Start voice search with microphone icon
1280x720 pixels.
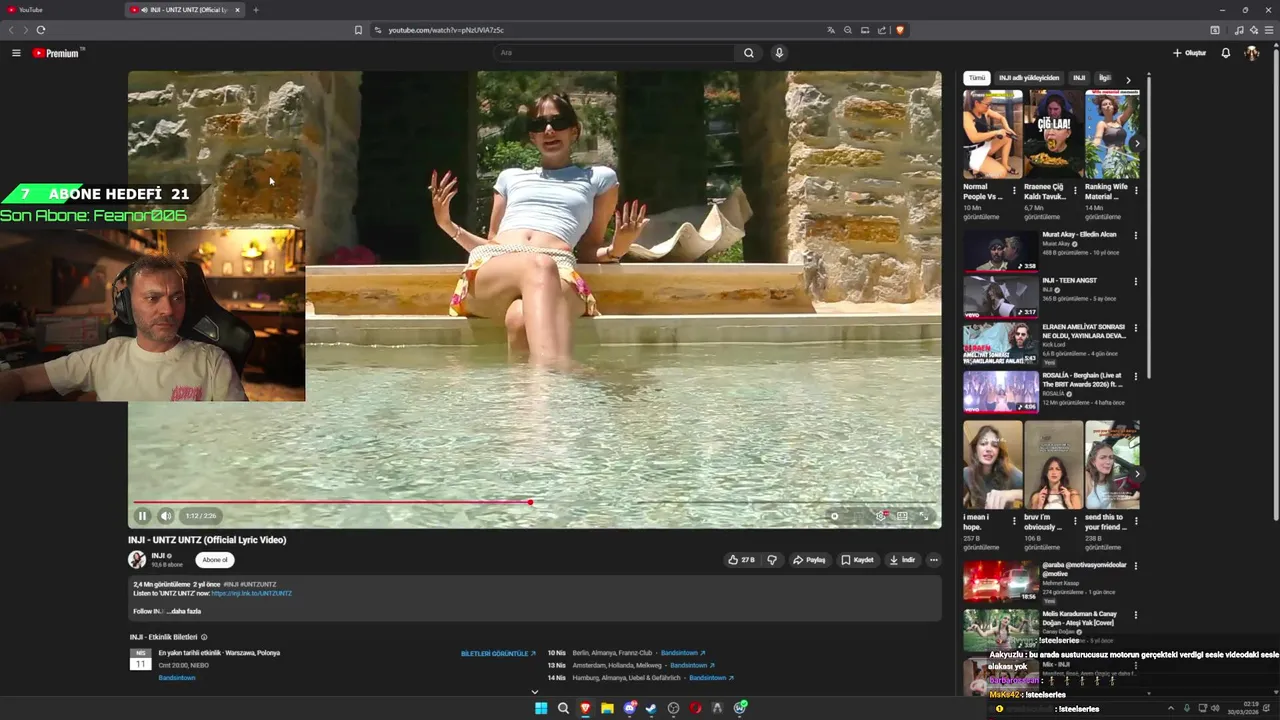coord(779,53)
